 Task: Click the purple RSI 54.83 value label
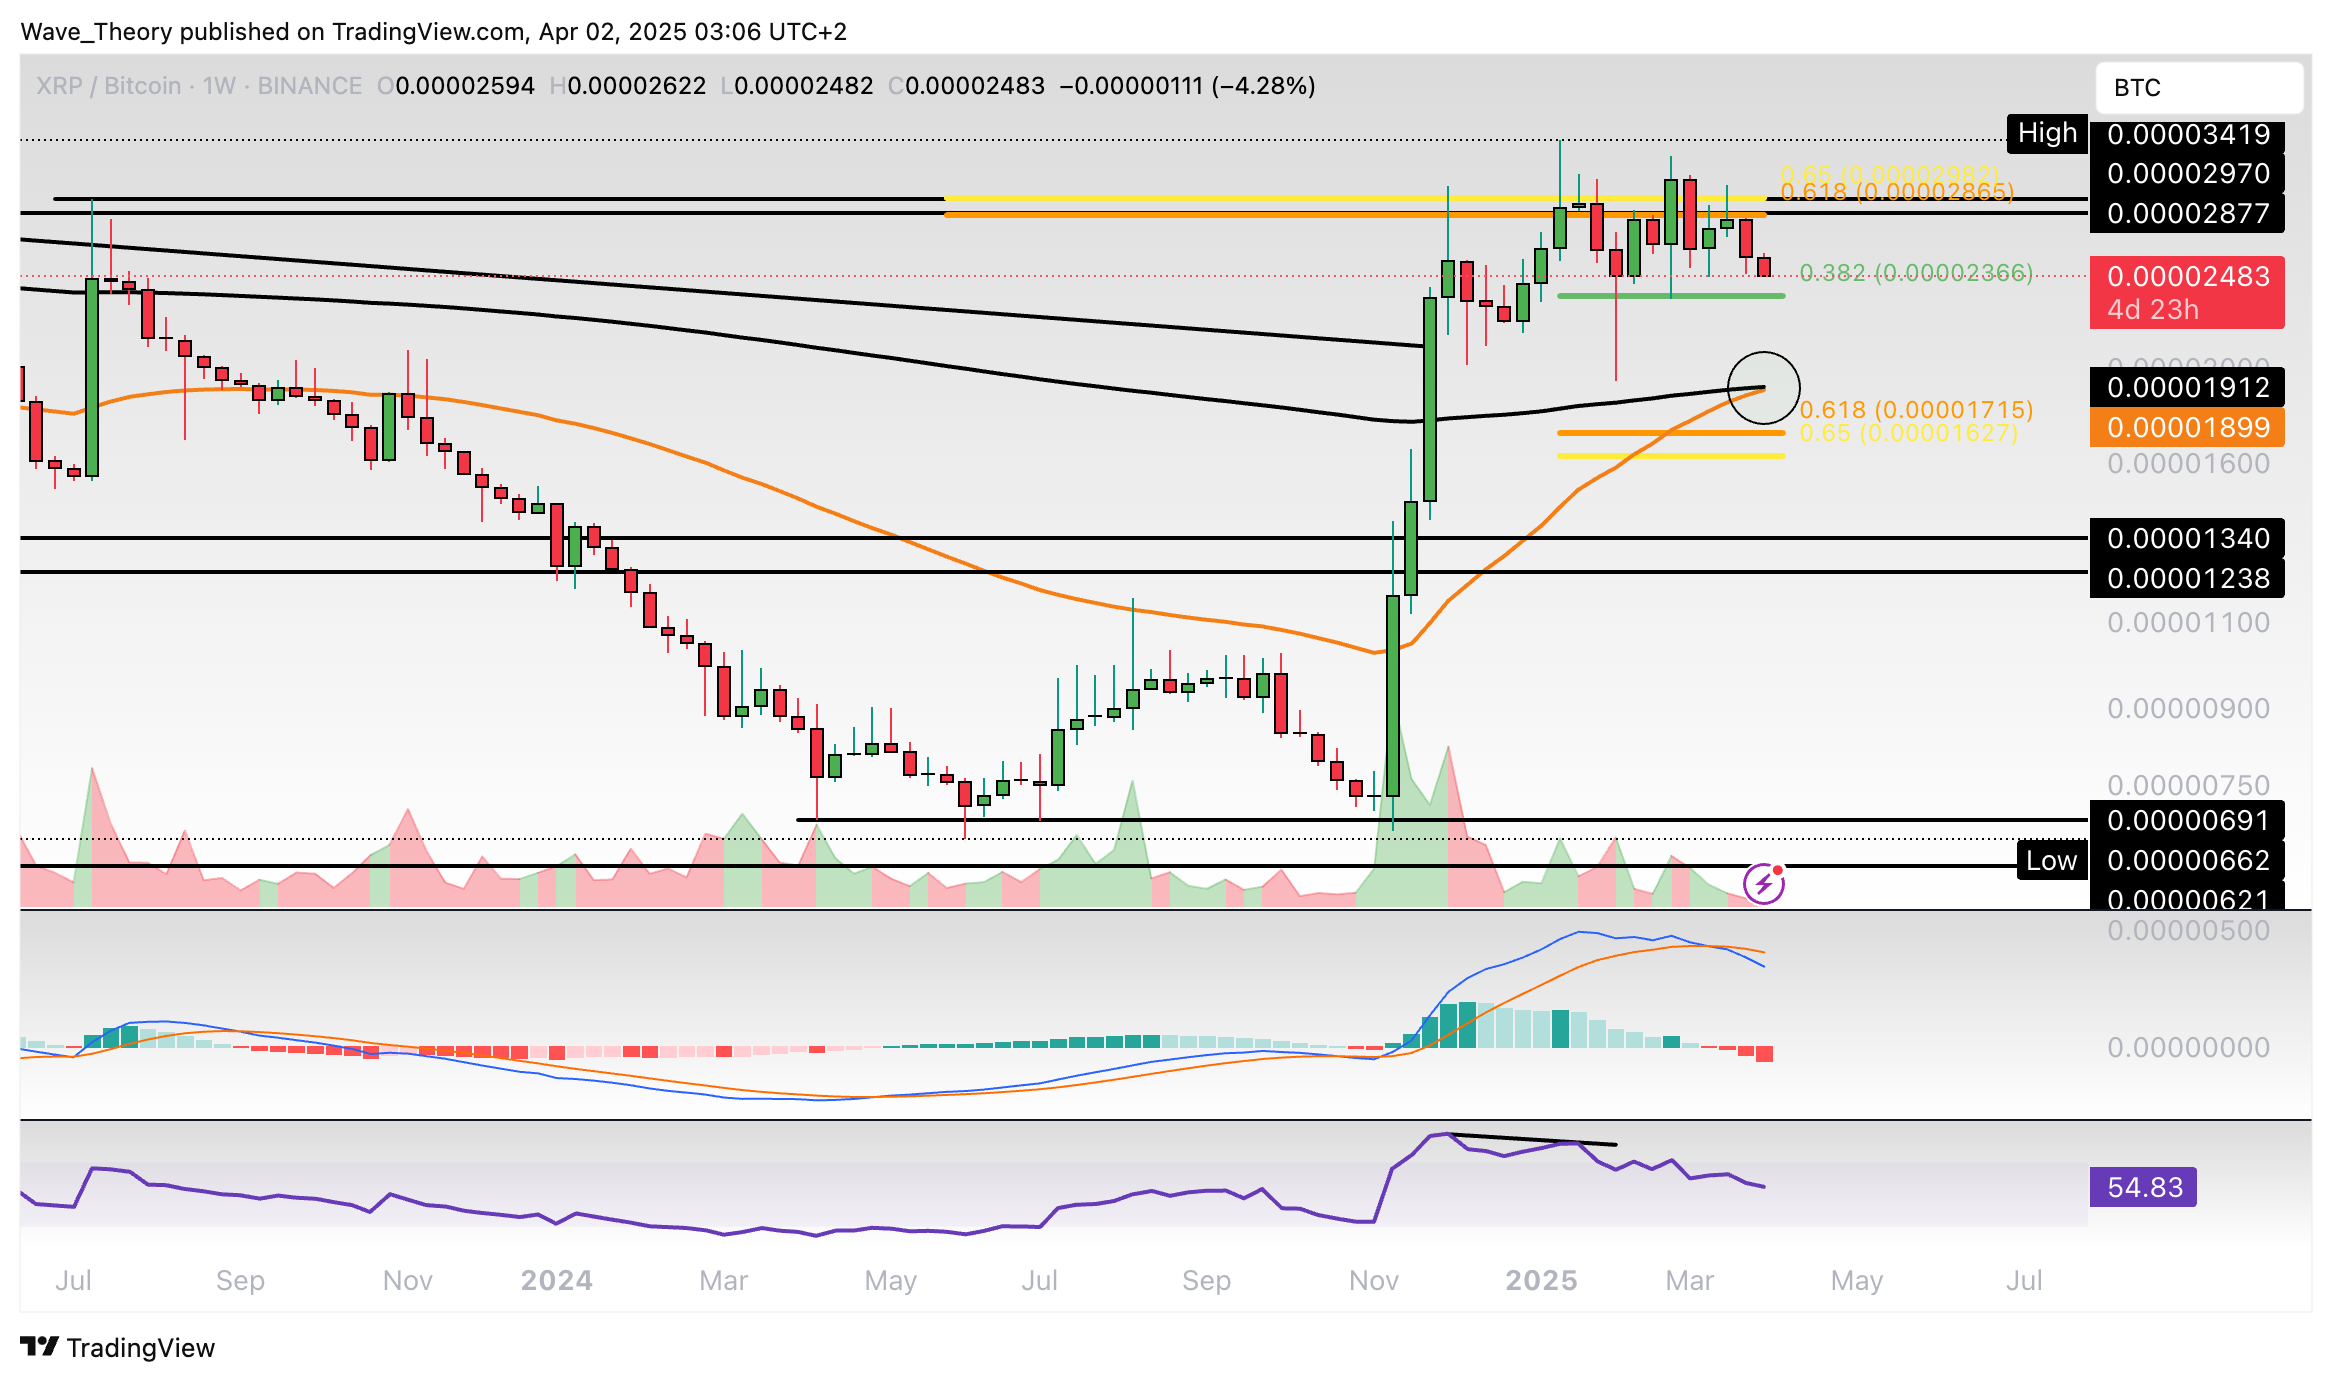(x=2143, y=1187)
